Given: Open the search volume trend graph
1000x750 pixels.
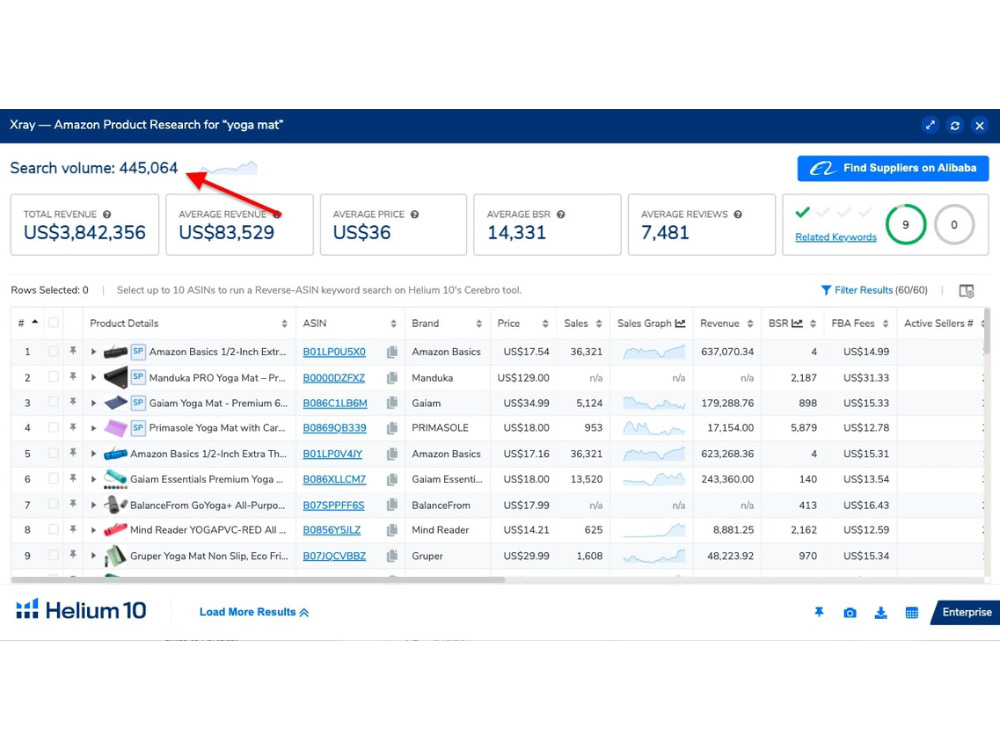Looking at the screenshot, I should click(x=228, y=168).
